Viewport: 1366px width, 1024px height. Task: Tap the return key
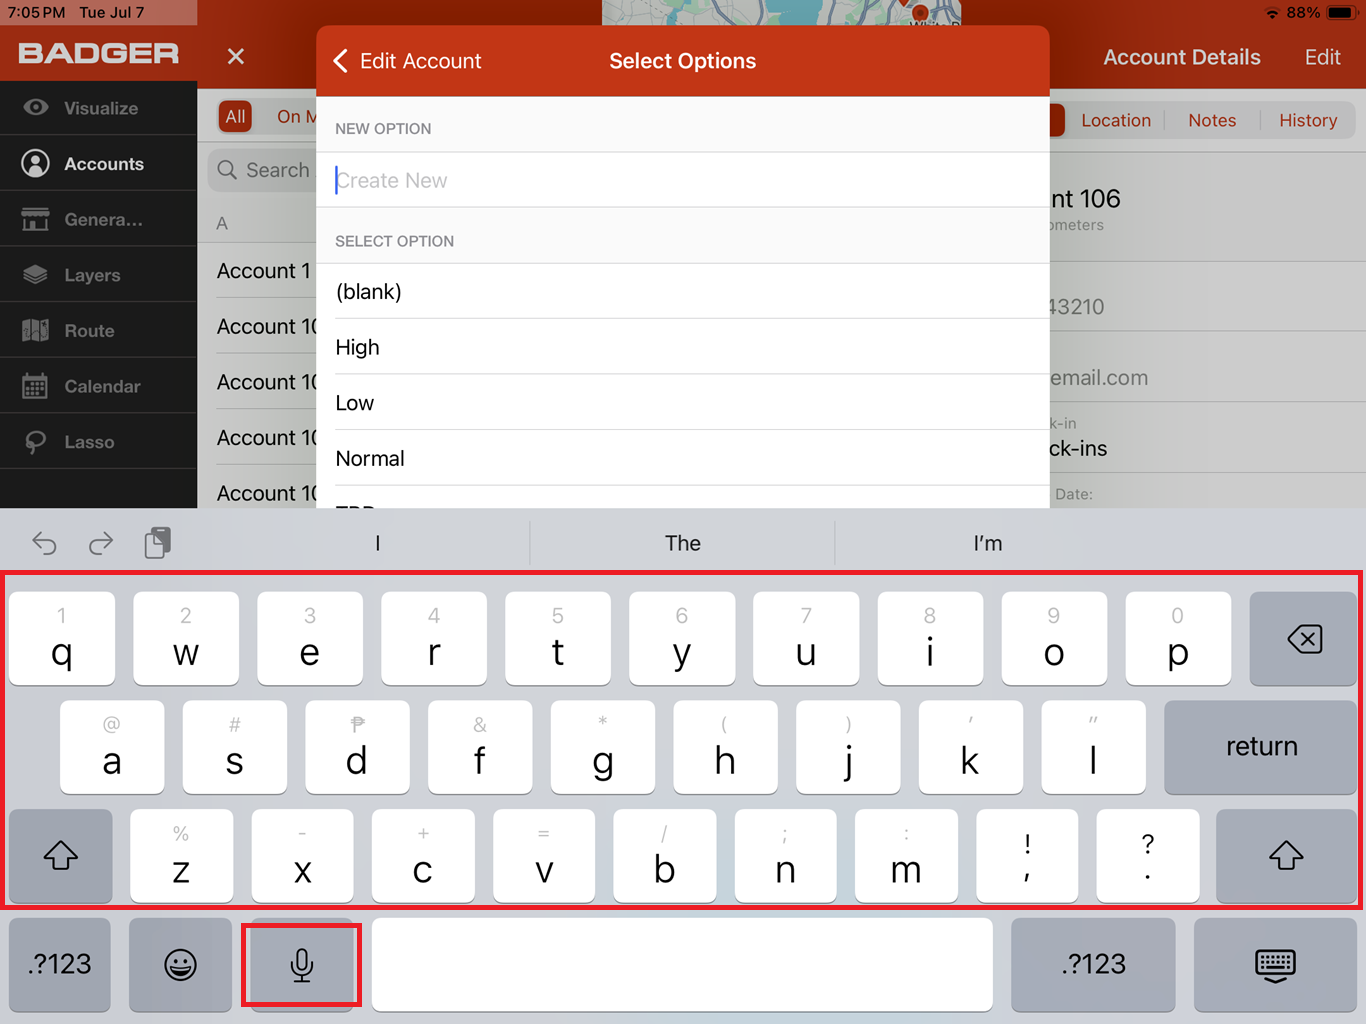1261,746
